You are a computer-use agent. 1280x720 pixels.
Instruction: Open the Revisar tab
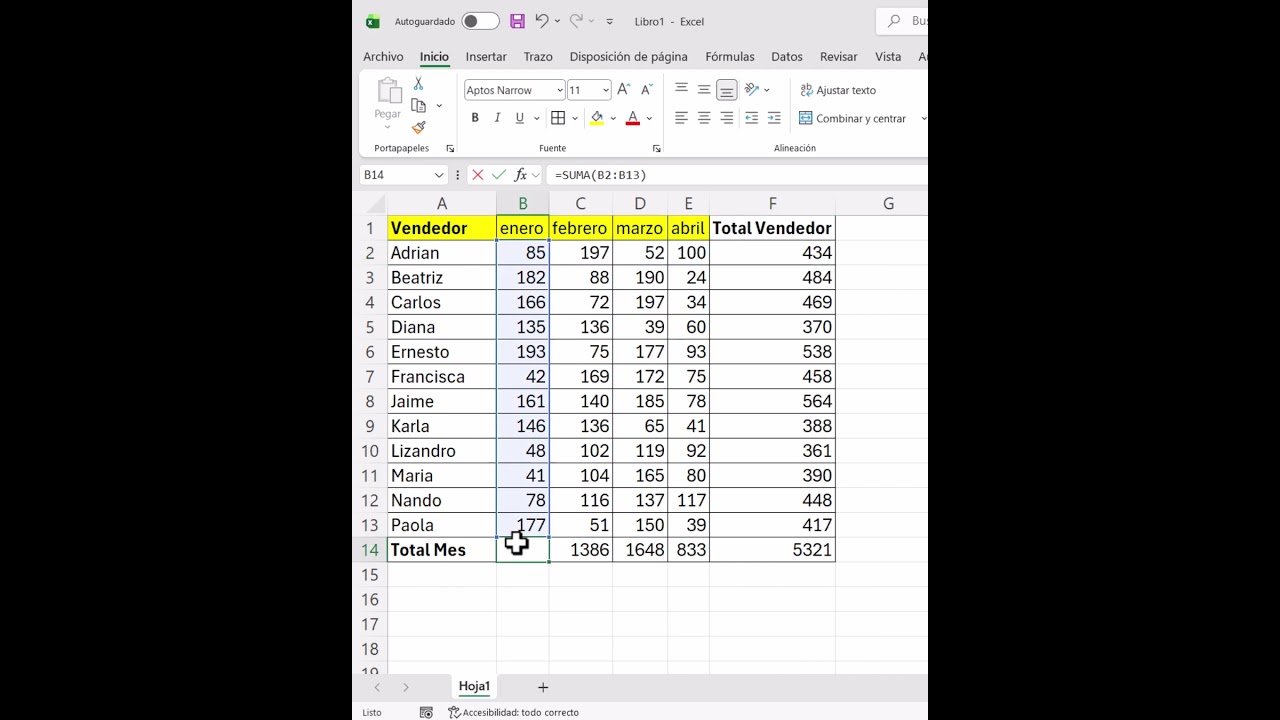point(839,57)
